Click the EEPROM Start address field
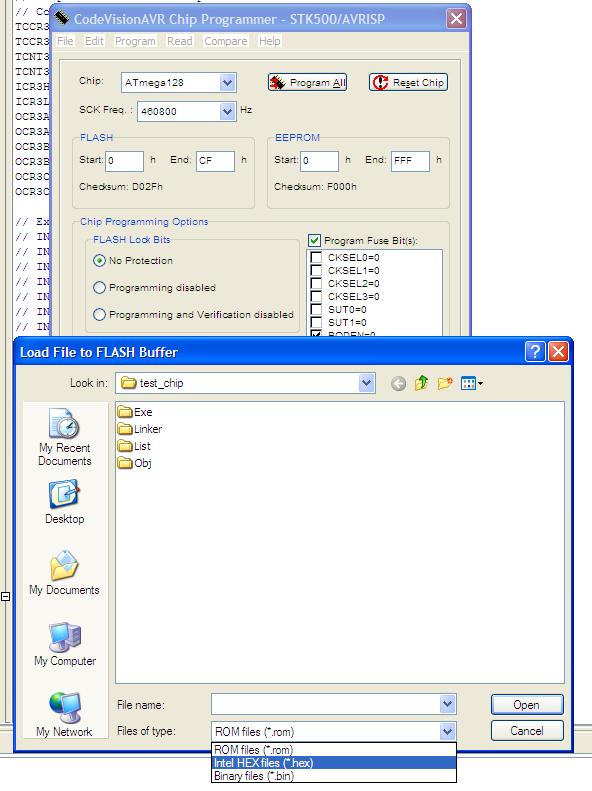The image size is (592, 791). coord(319,161)
